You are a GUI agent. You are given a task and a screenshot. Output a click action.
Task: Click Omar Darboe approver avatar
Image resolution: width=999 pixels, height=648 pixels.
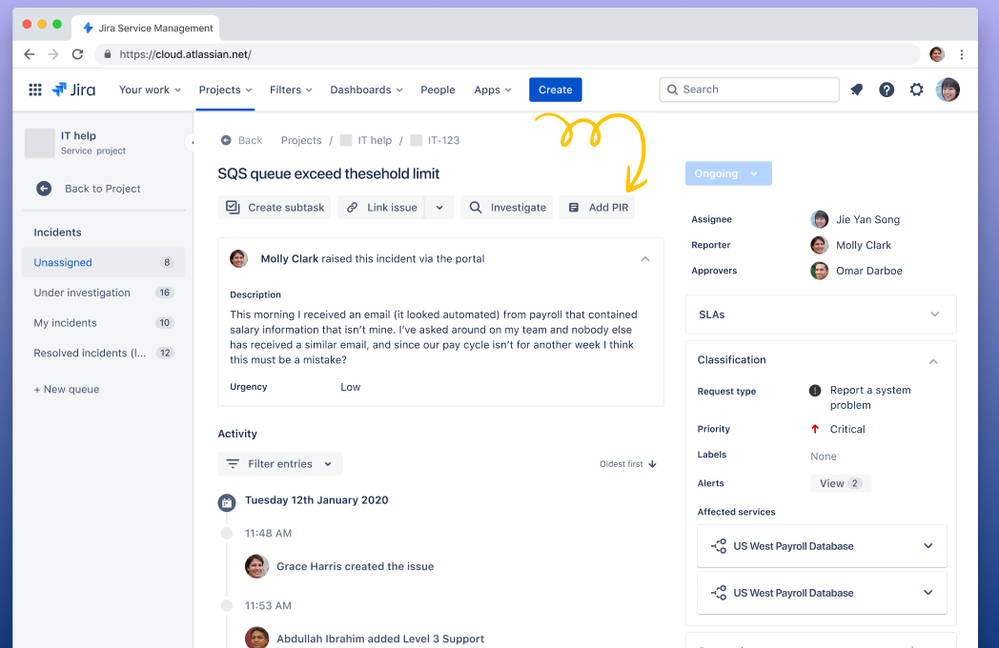819,271
